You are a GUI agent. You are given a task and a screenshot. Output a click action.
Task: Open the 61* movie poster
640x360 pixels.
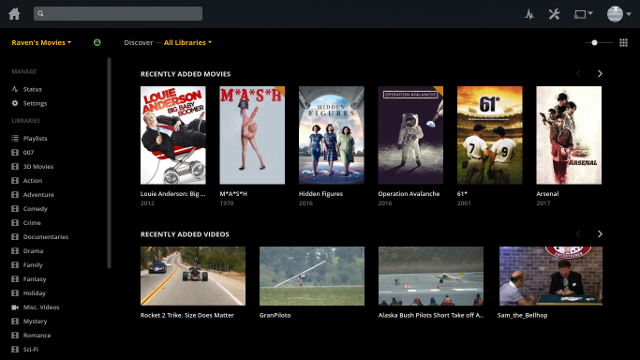coord(490,135)
